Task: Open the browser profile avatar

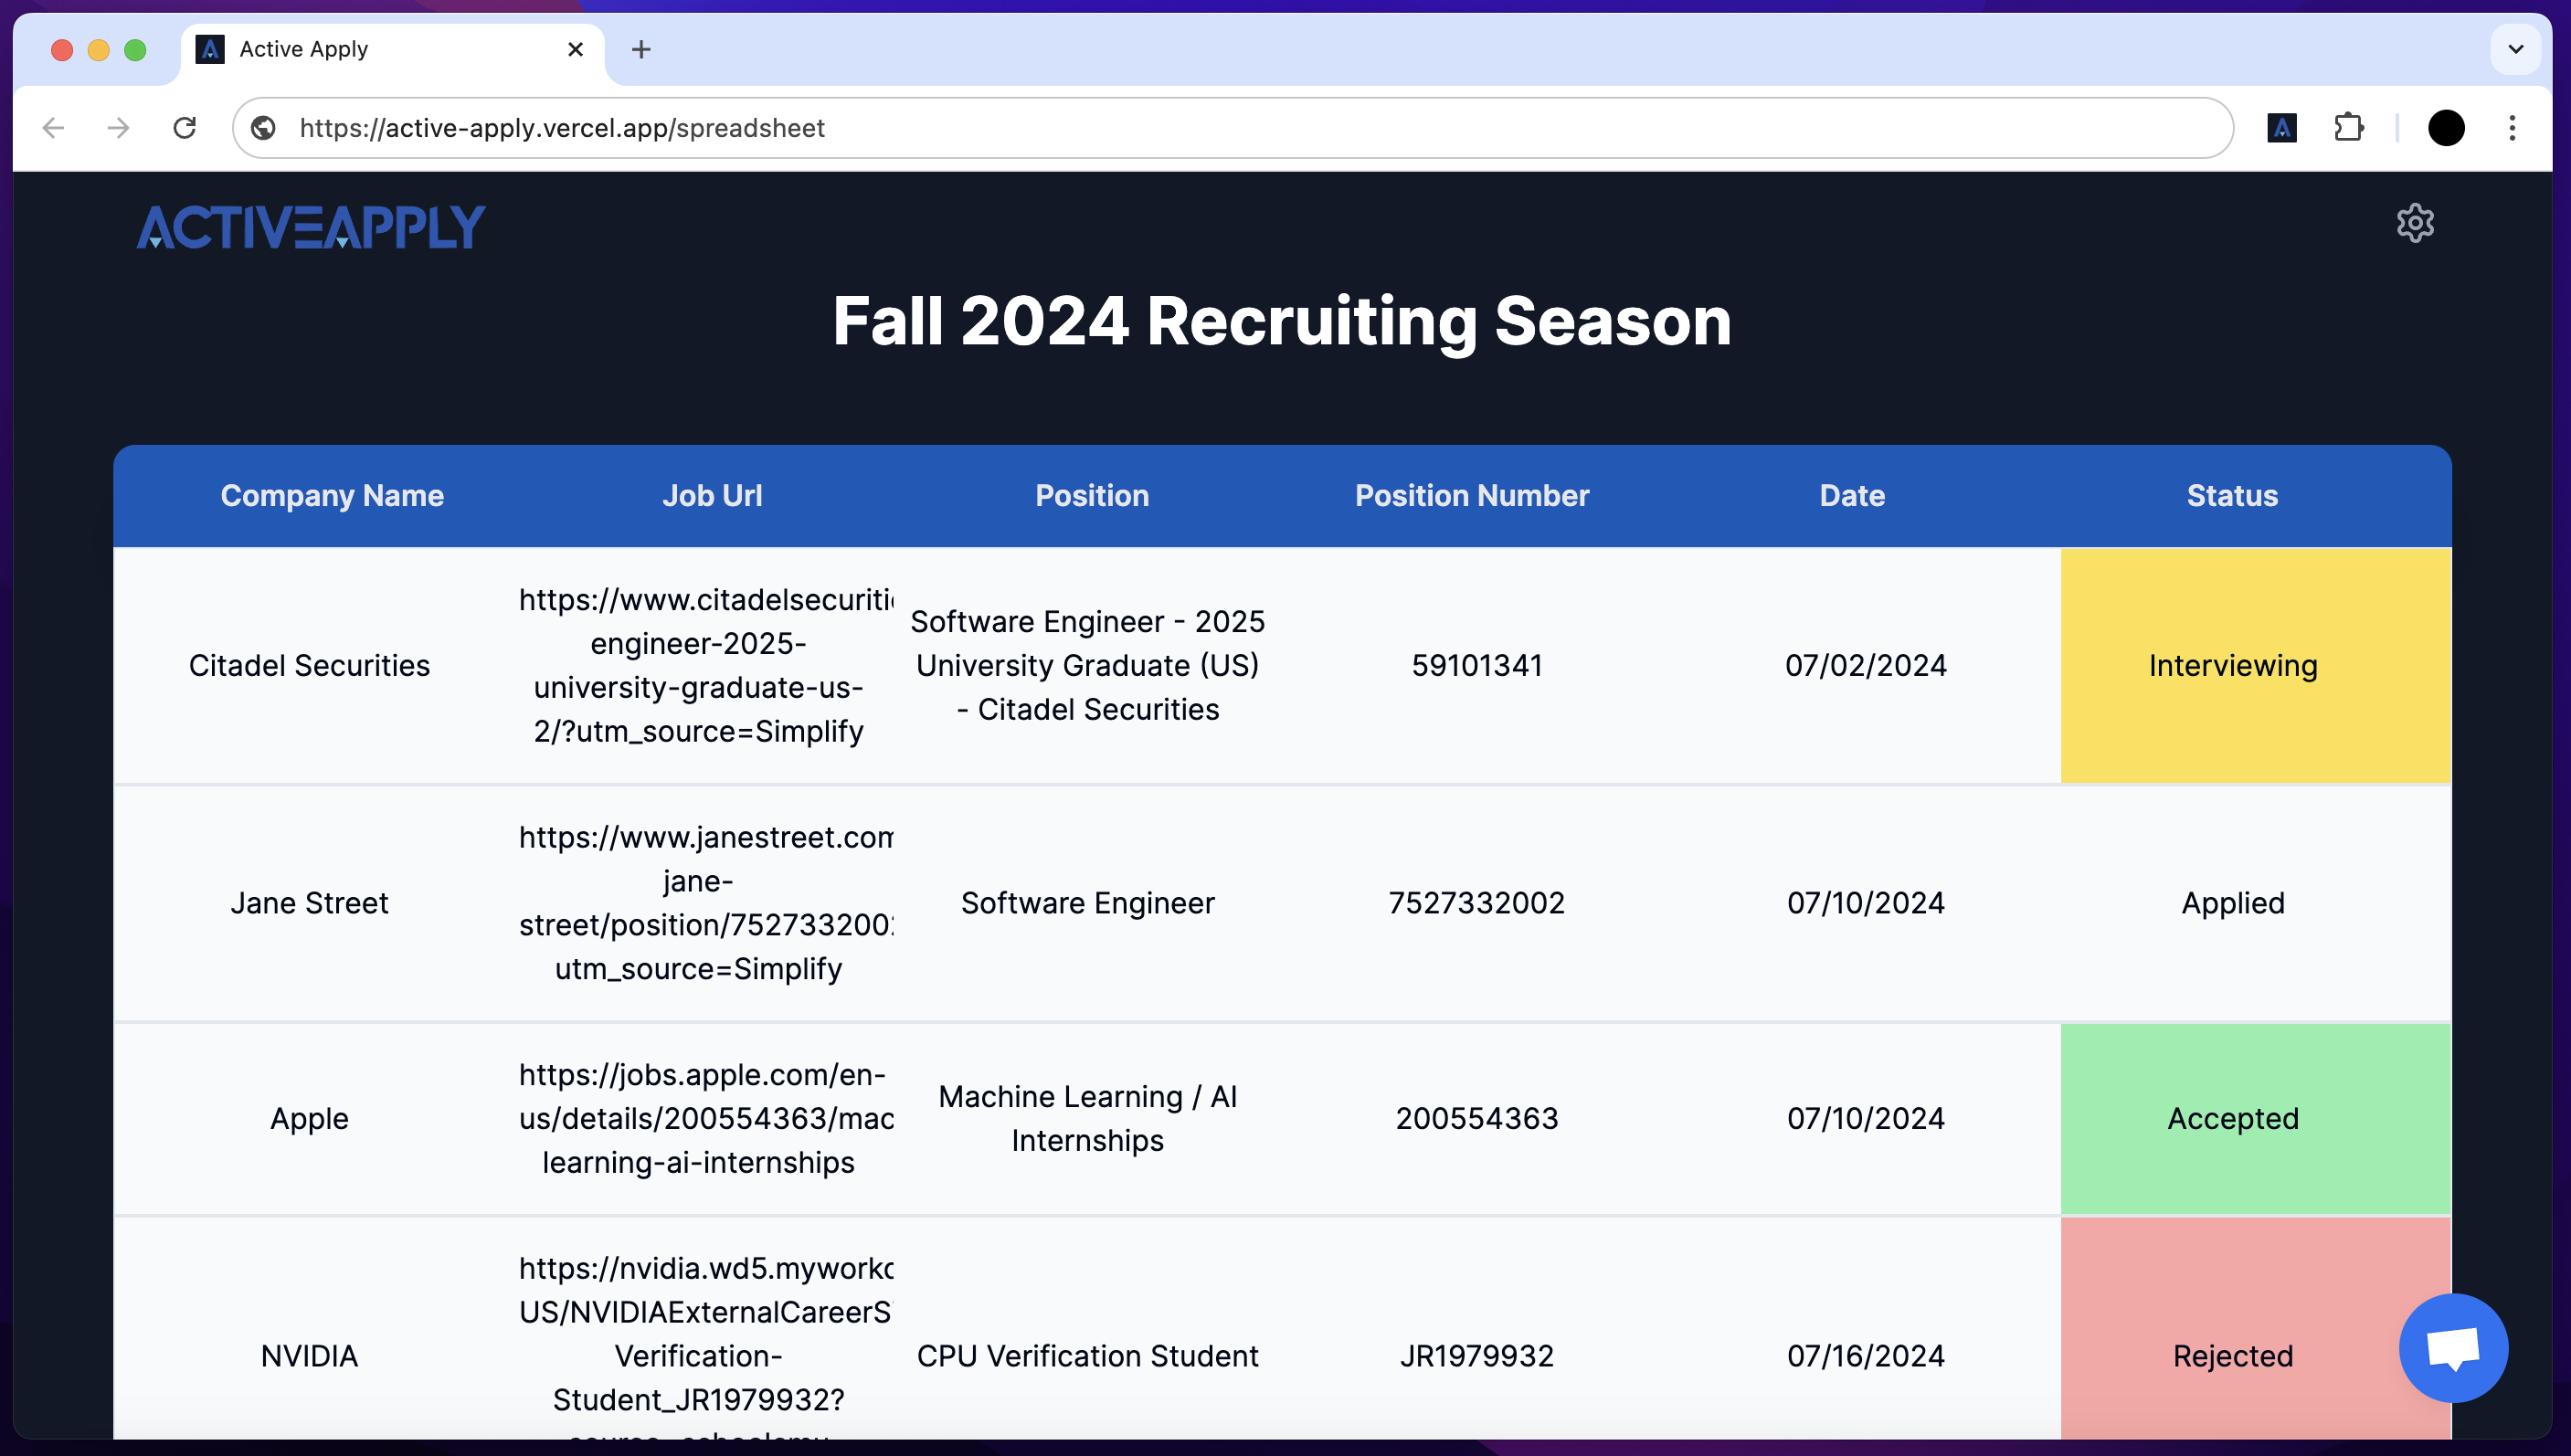Action: (x=2445, y=128)
